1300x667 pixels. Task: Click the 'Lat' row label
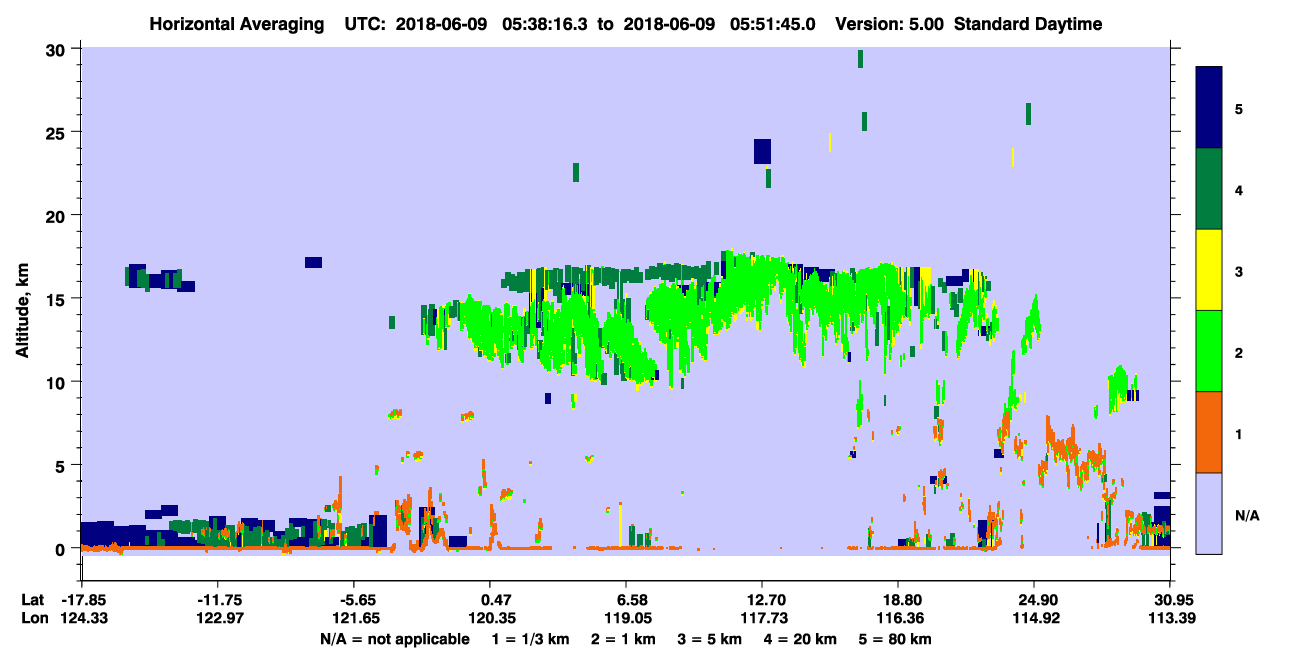click(x=33, y=600)
